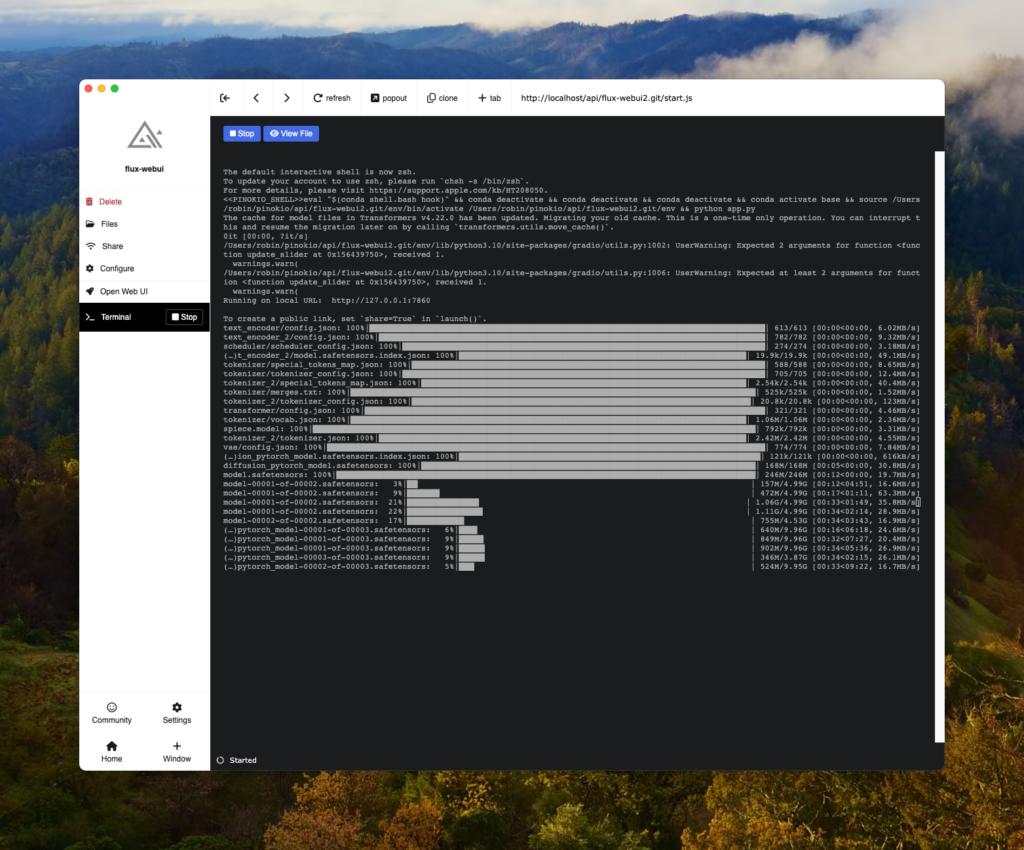The height and width of the screenshot is (850, 1024).
Task: Clone the current view
Action: coord(442,98)
